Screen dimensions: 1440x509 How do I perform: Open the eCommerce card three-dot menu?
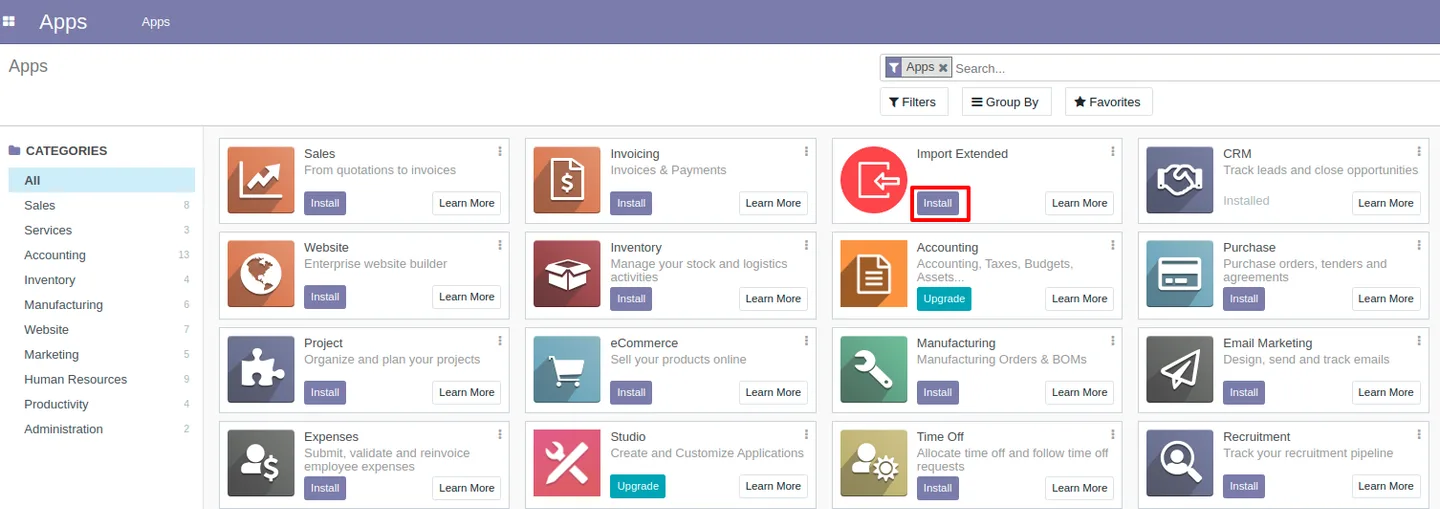tap(806, 340)
